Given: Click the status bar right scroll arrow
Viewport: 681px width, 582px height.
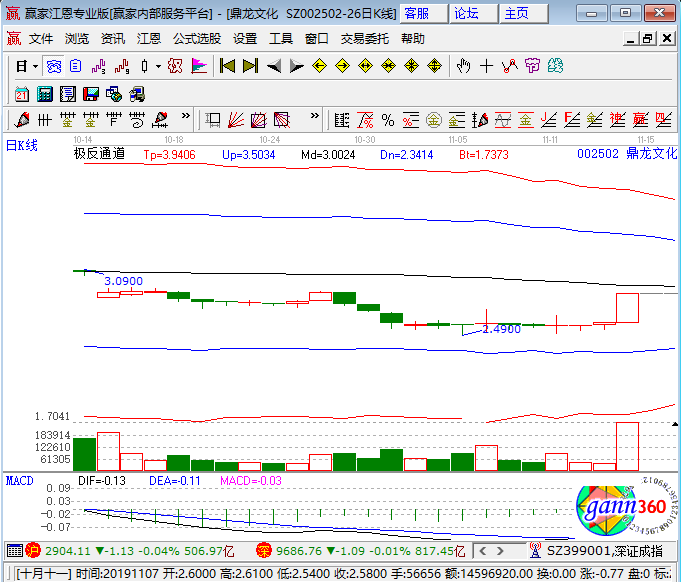Looking at the screenshot, I should [x=500, y=551].
